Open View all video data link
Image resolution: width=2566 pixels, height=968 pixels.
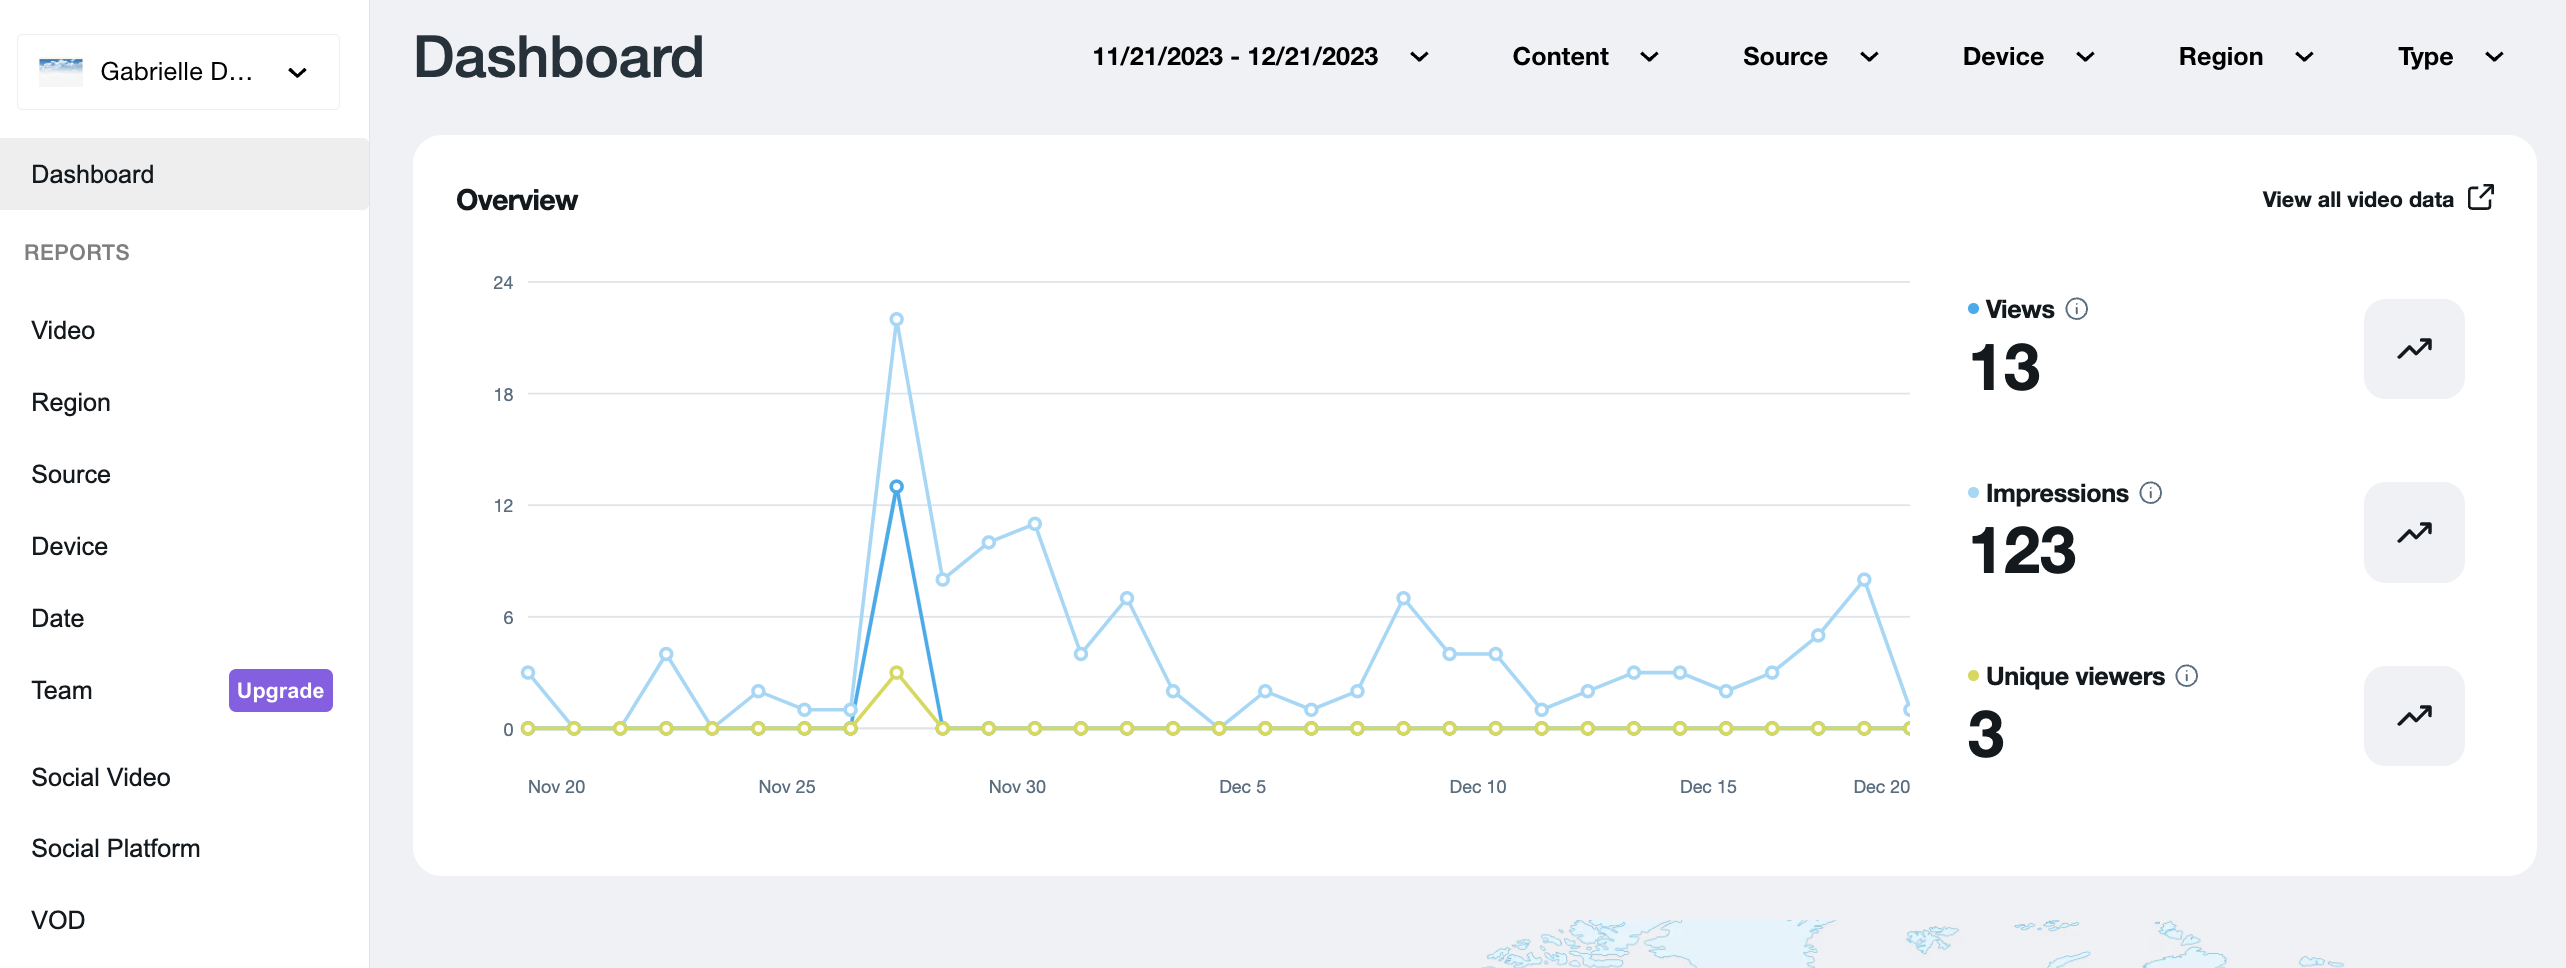click(x=2357, y=199)
